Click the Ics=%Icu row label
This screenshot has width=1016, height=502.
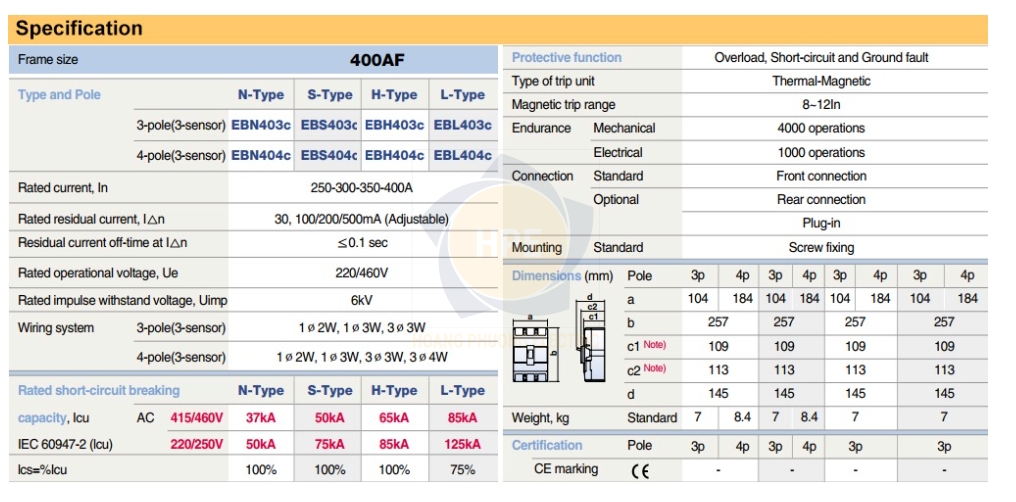click(42, 470)
